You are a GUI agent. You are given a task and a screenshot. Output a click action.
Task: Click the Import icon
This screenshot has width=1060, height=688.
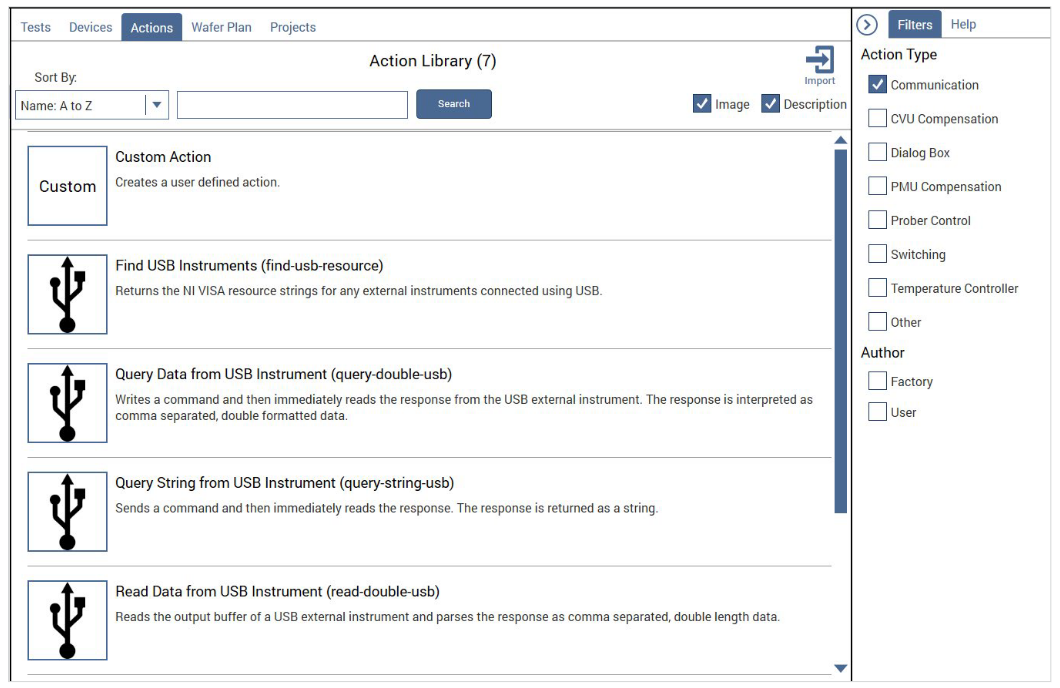click(819, 62)
